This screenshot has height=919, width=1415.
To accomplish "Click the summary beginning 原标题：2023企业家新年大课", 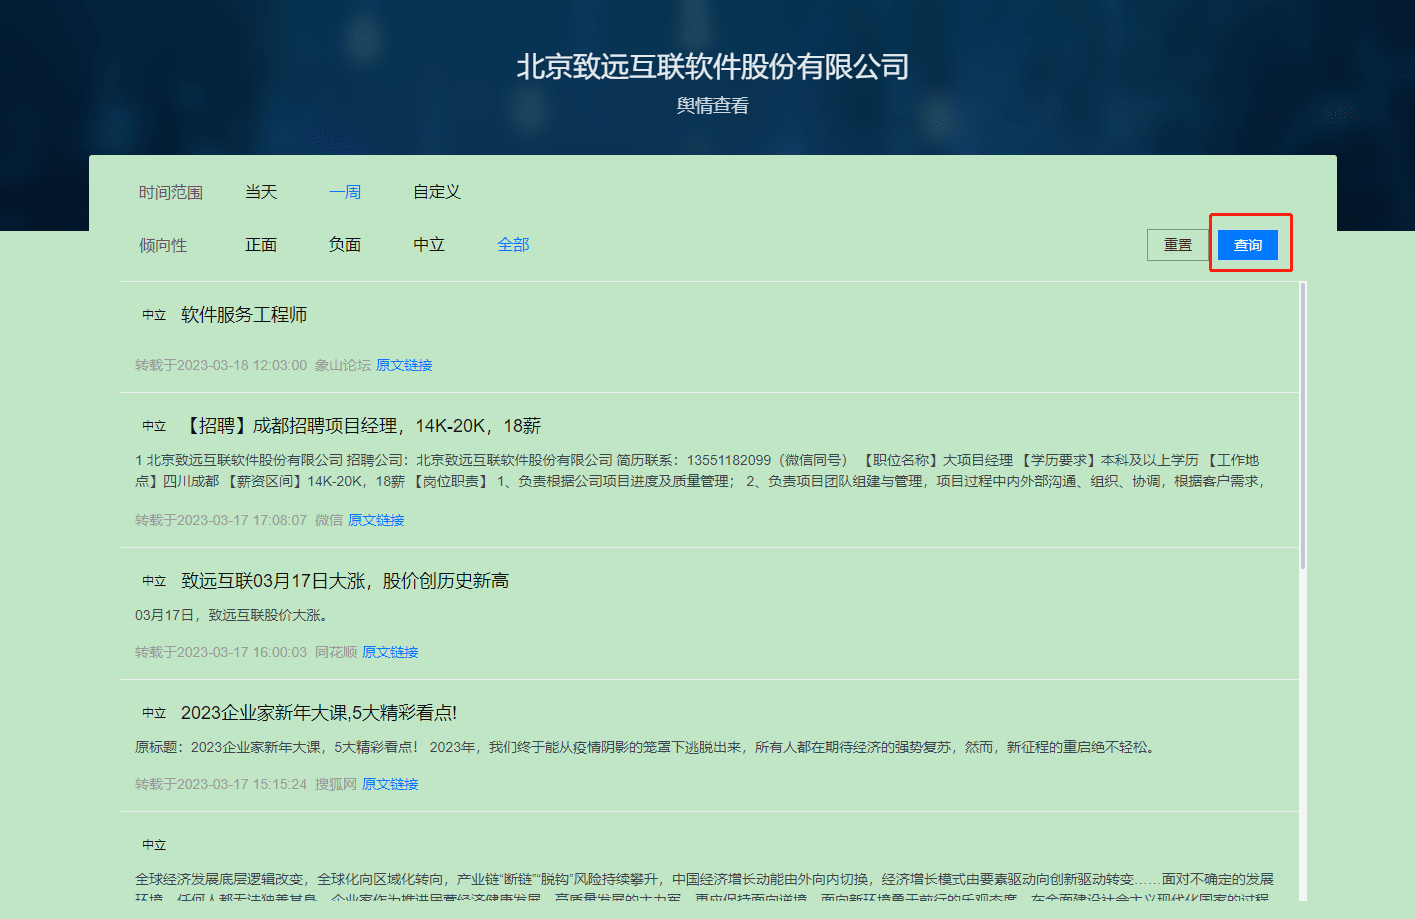I will [x=647, y=747].
